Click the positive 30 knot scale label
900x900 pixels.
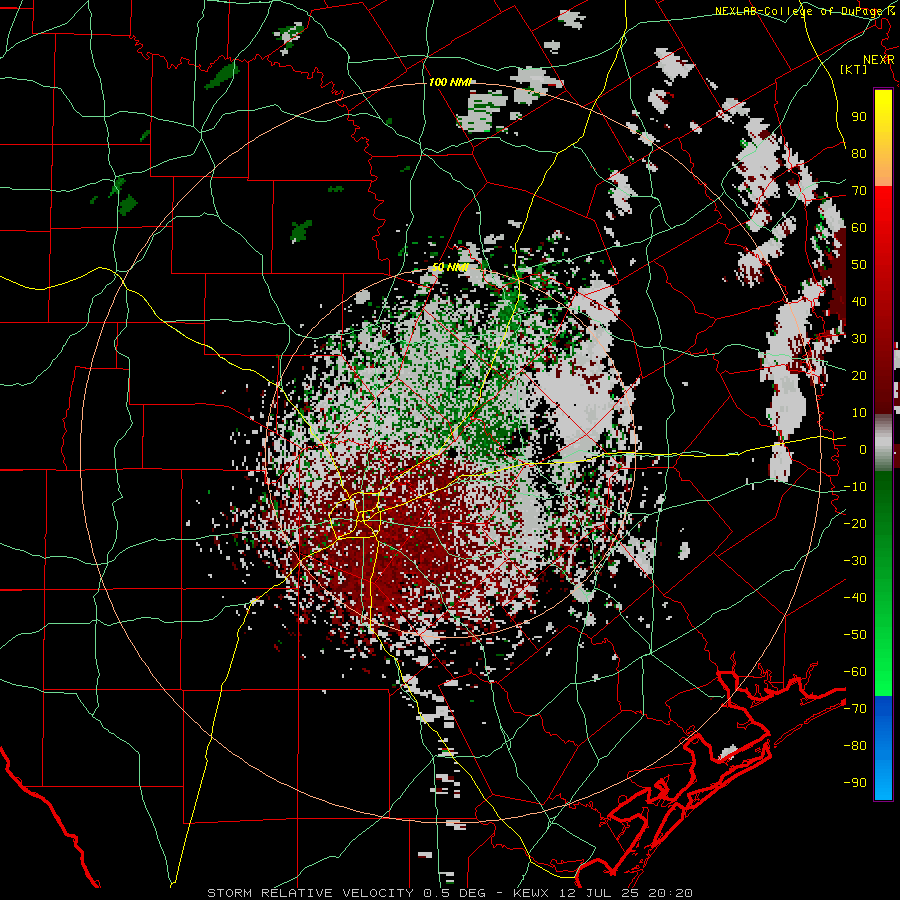tap(859, 339)
